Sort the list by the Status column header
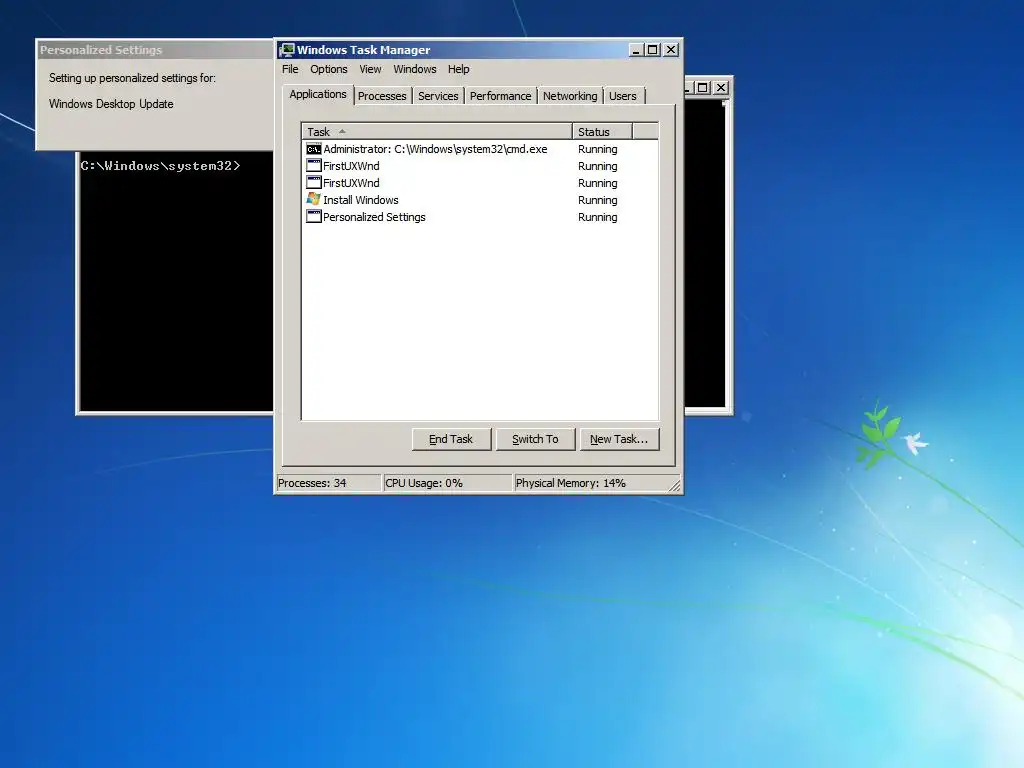 coord(602,132)
